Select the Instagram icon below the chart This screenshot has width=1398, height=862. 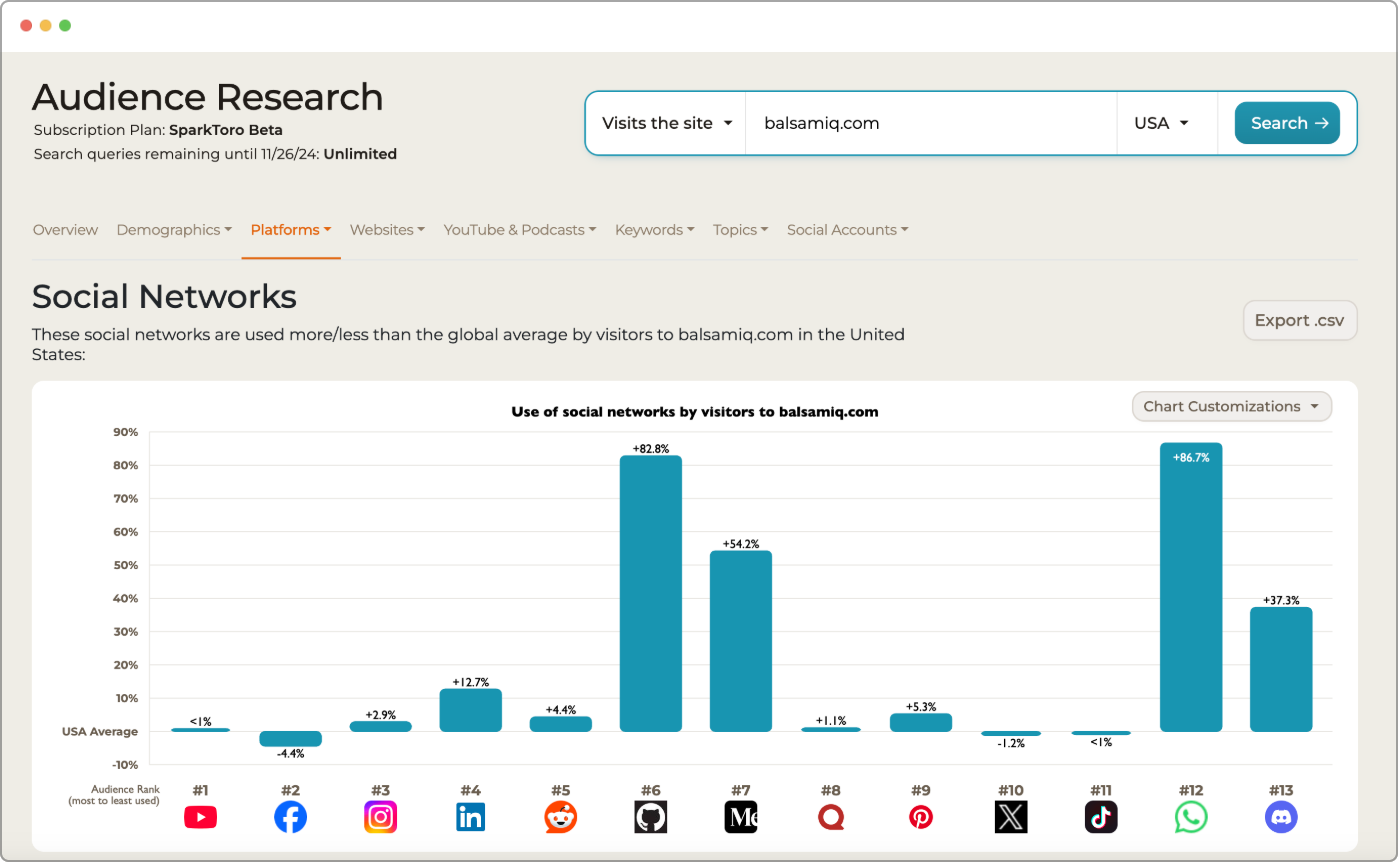tap(380, 817)
